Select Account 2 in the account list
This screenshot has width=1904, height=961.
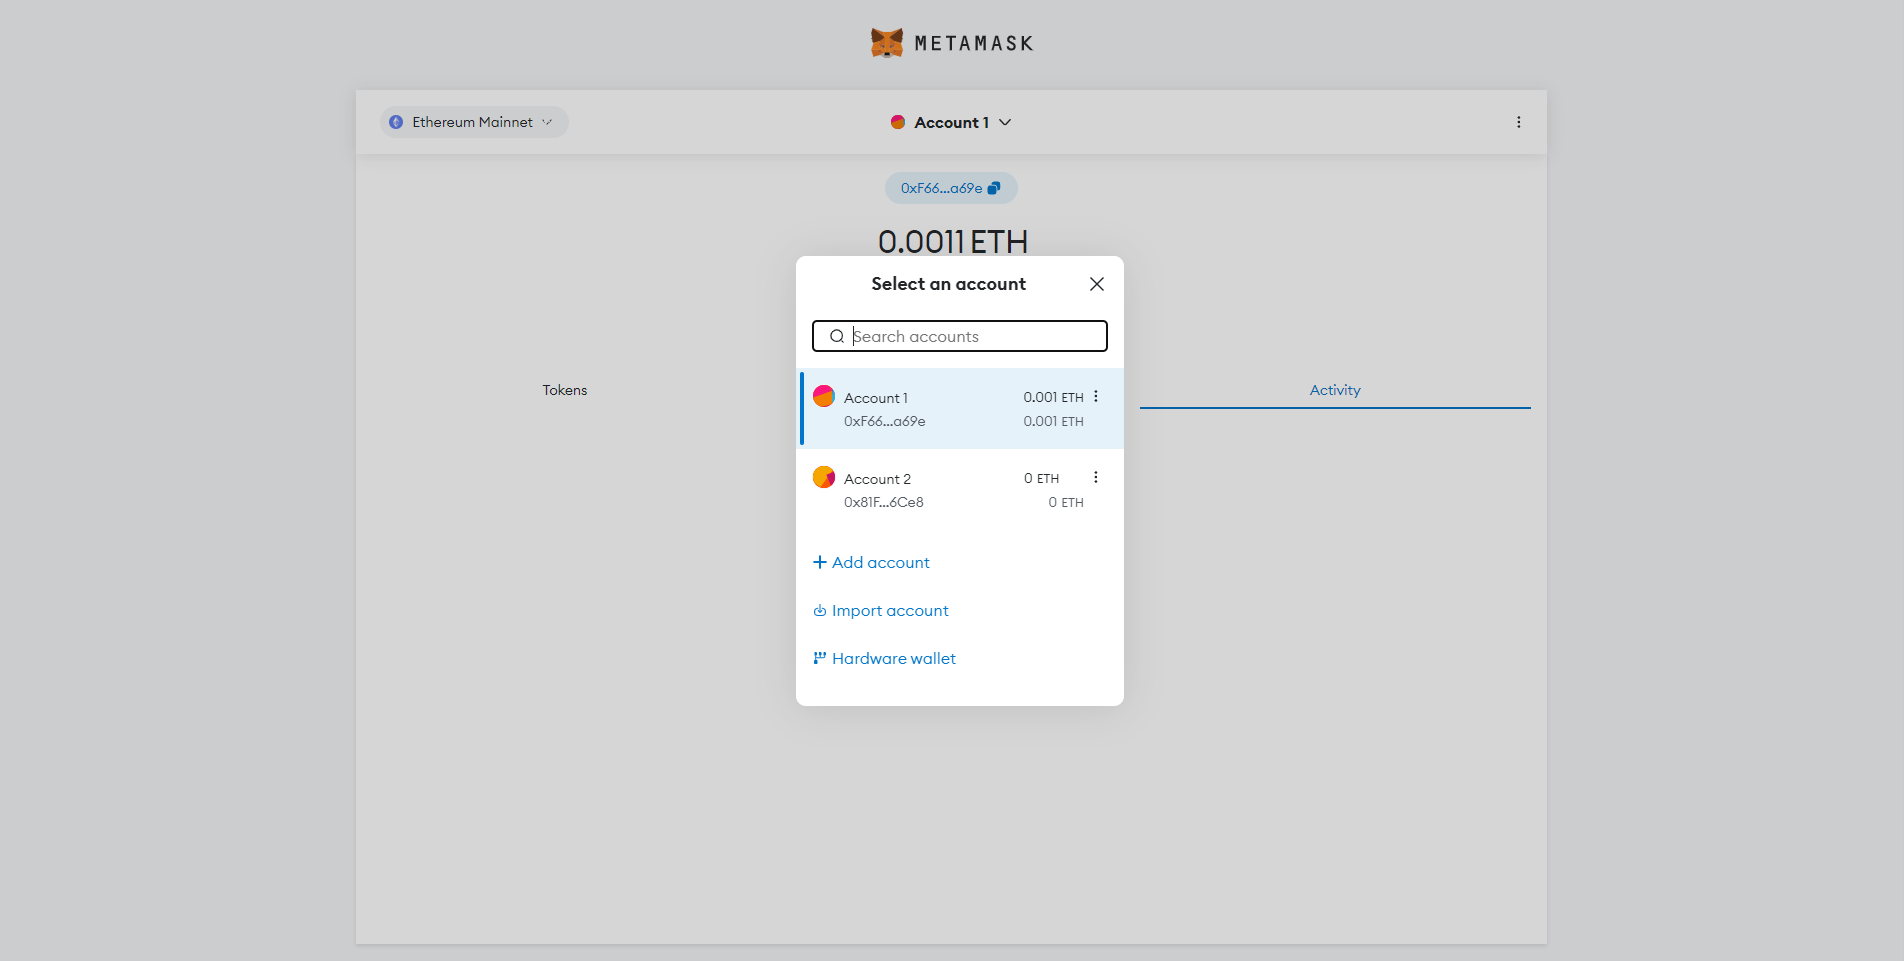point(960,490)
